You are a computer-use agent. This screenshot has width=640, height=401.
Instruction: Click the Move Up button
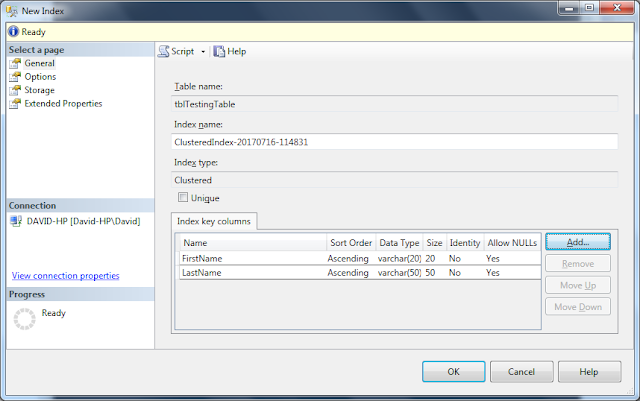coord(578,285)
